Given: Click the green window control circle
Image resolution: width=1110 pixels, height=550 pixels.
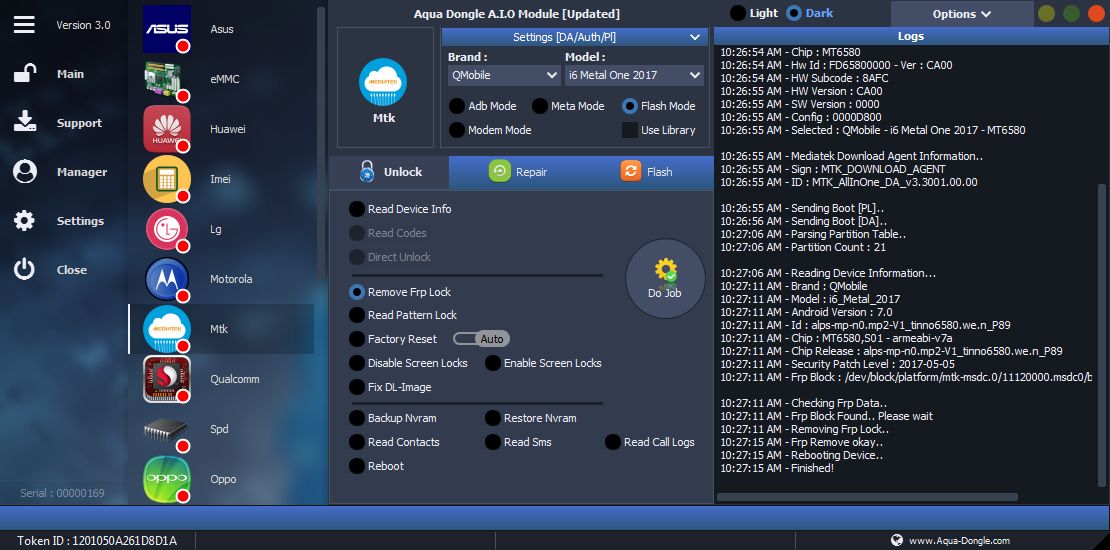Looking at the screenshot, I should (1072, 13).
